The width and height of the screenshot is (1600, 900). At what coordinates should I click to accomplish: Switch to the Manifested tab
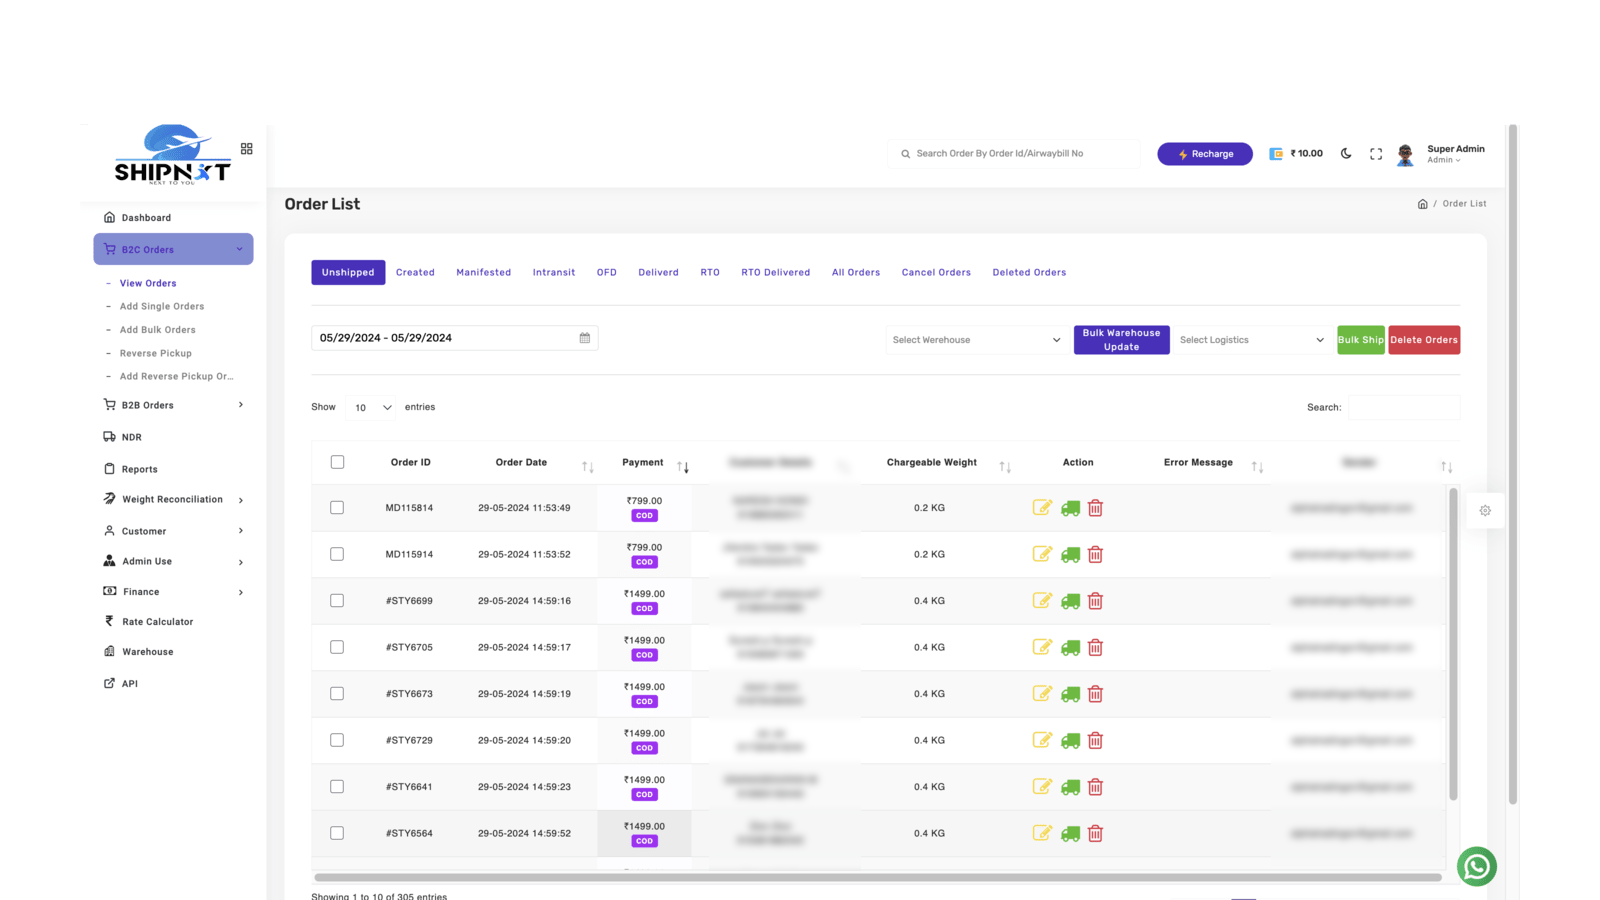pyautogui.click(x=483, y=272)
